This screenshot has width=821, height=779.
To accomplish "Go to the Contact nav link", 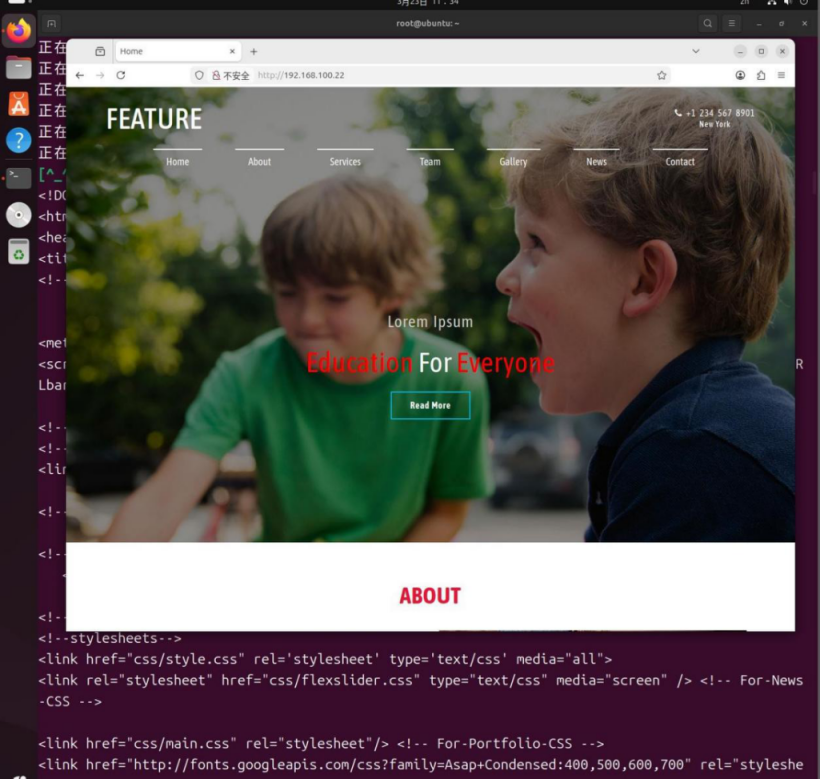I will click(x=680, y=162).
